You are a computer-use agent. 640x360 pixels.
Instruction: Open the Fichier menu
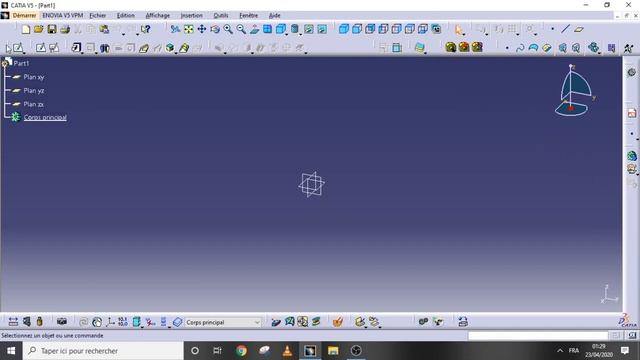click(98, 15)
